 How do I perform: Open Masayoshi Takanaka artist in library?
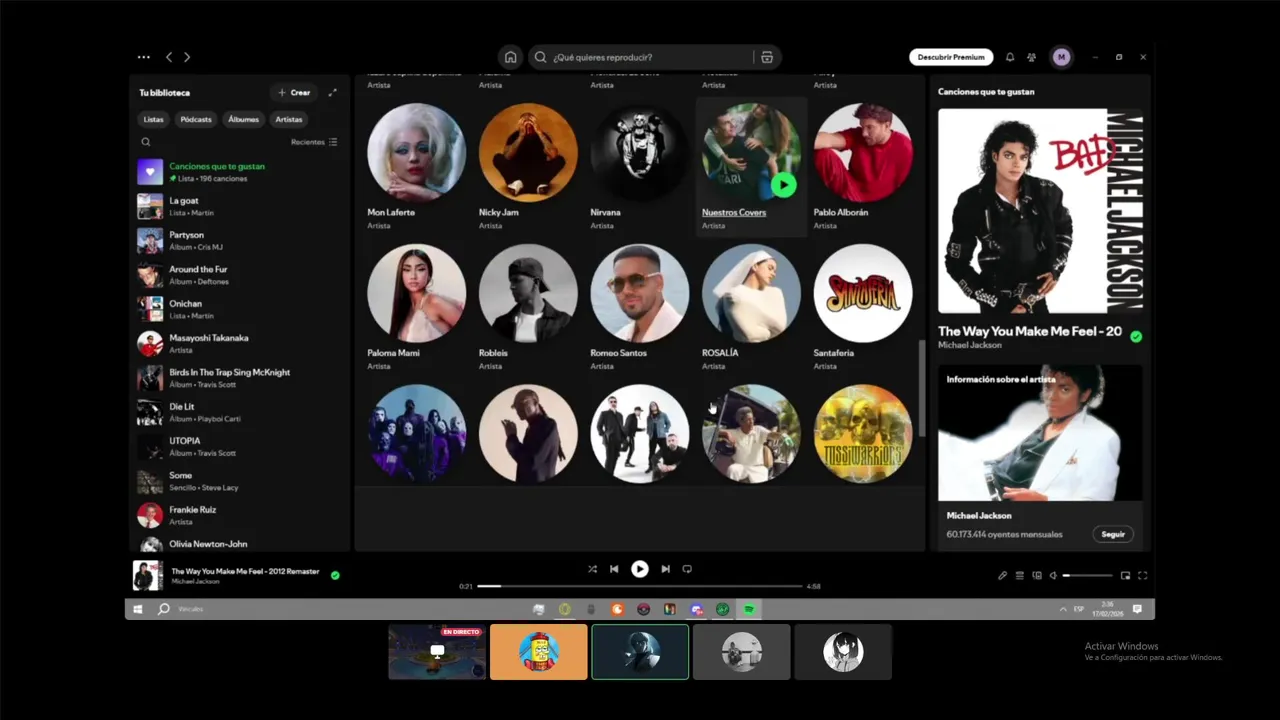point(240,344)
